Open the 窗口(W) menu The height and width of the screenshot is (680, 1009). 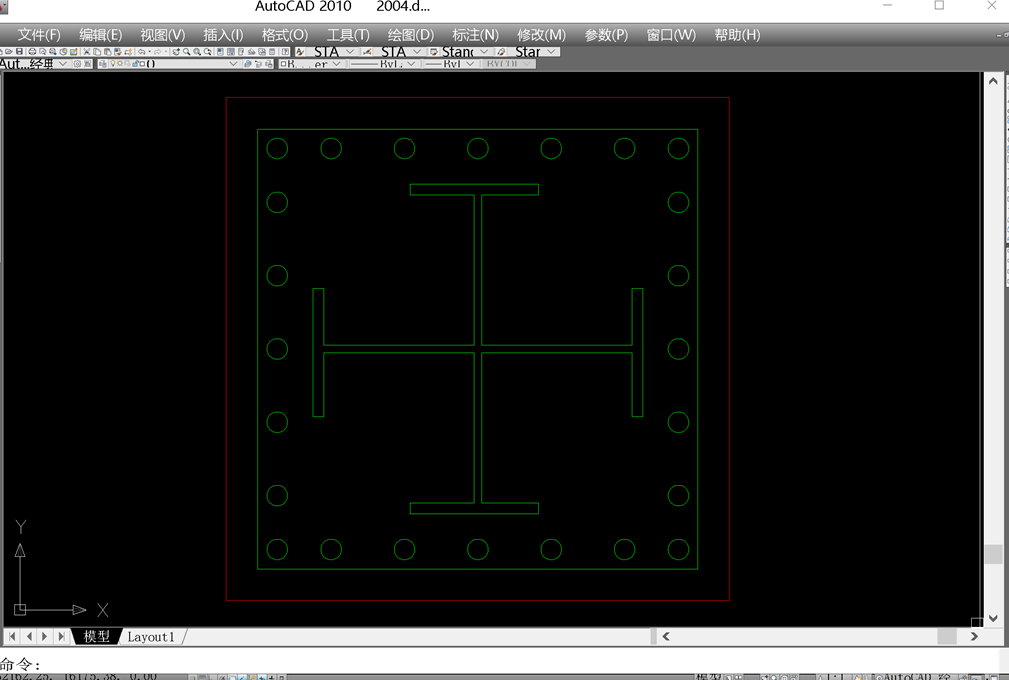tap(671, 35)
